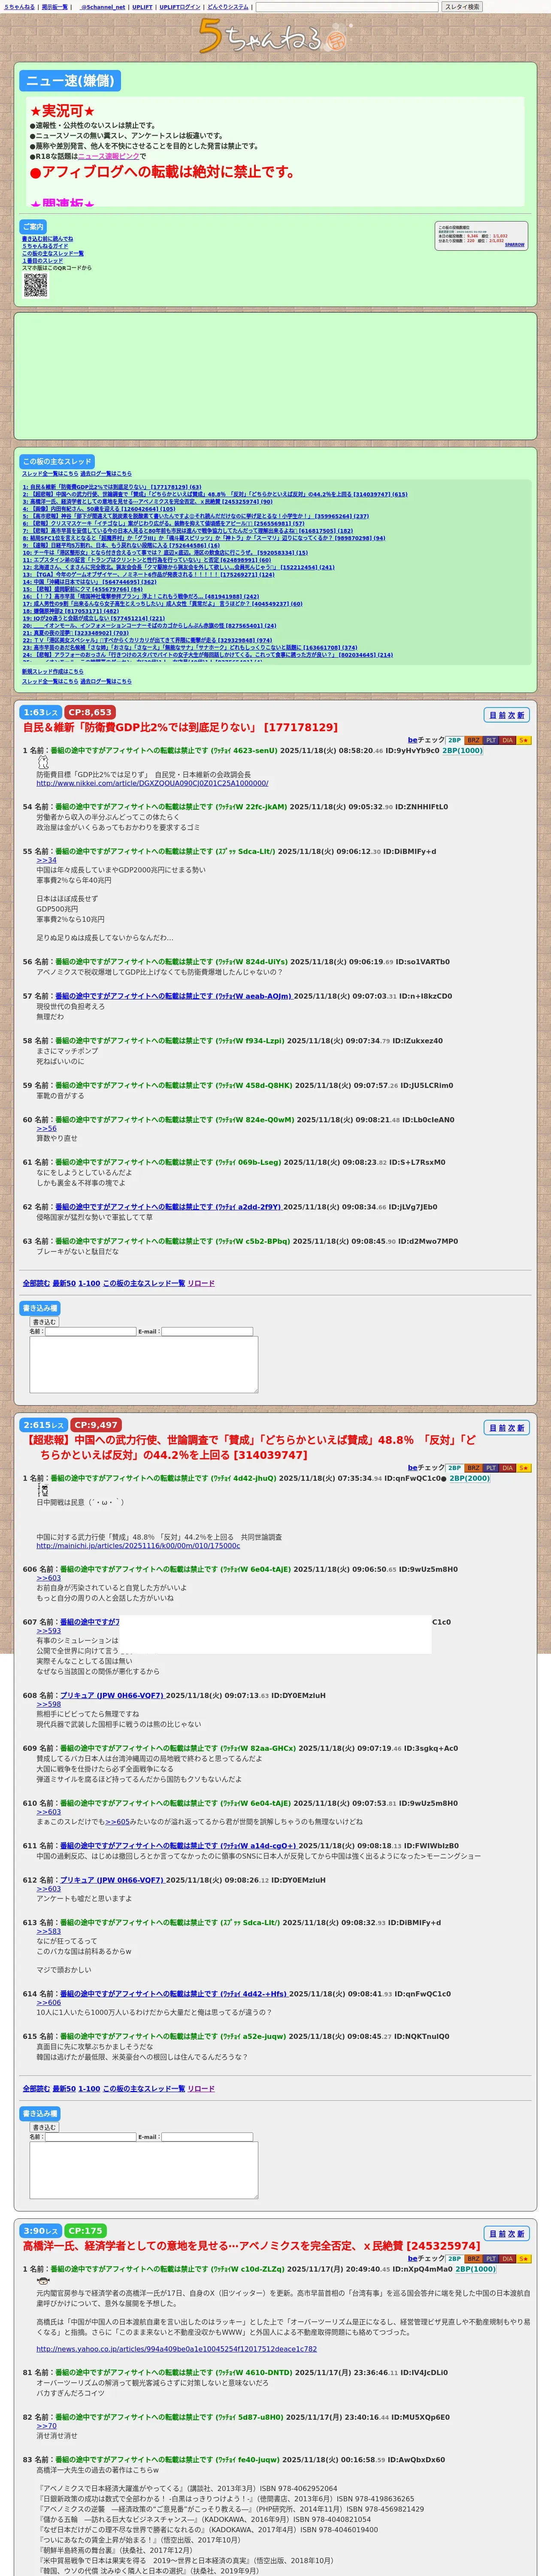Click PLT badge in 中国への武力行使 thread header
This screenshot has height=2576, width=551.
coord(490,1468)
